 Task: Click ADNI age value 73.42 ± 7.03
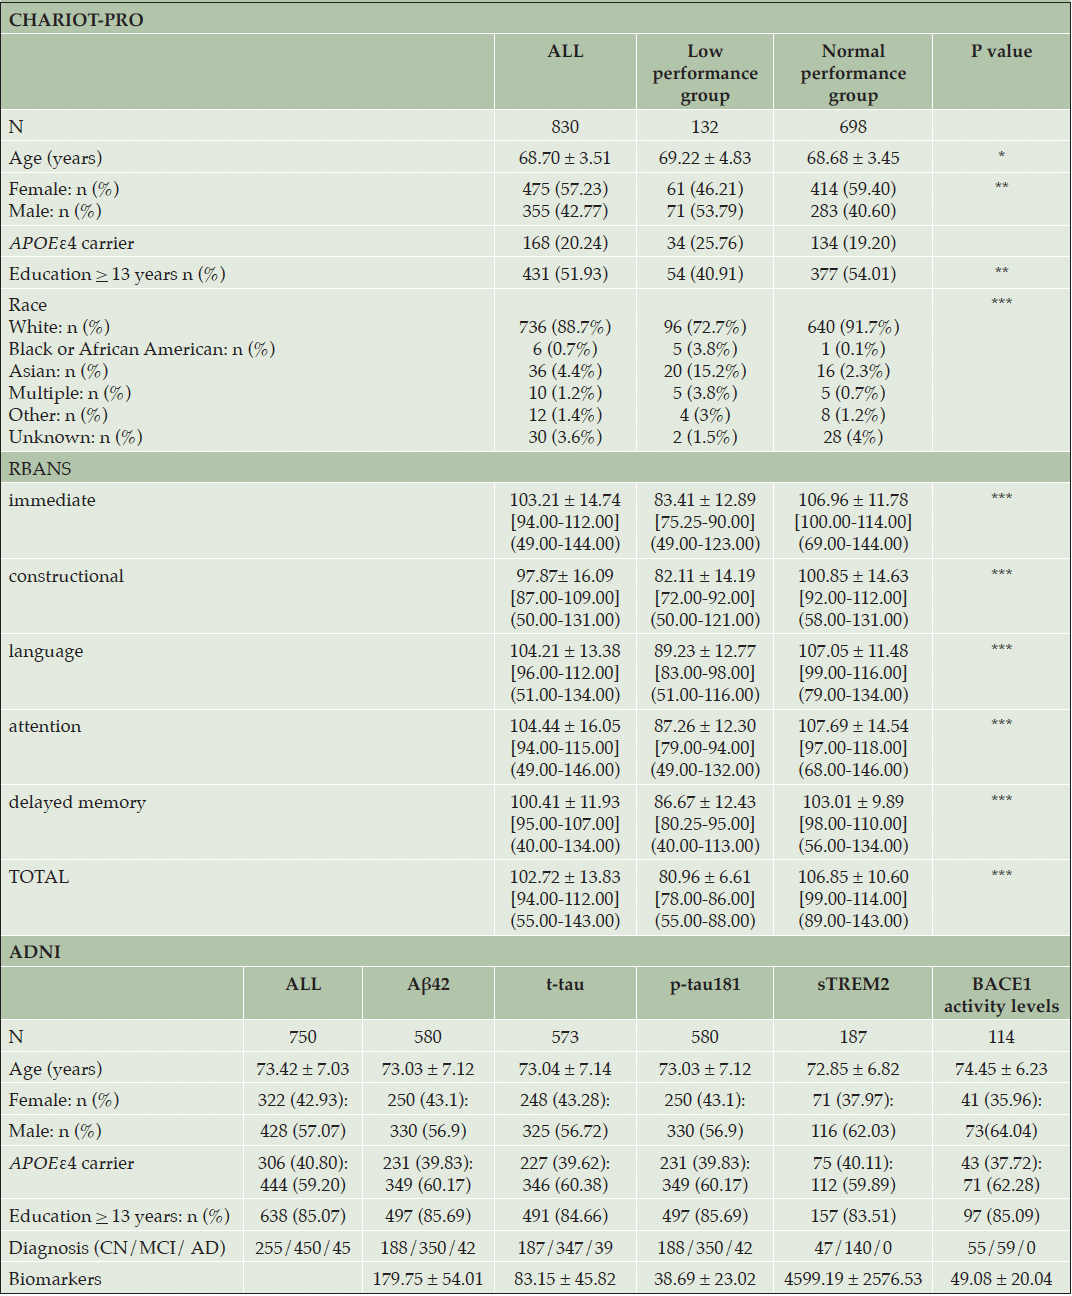tap(303, 1069)
